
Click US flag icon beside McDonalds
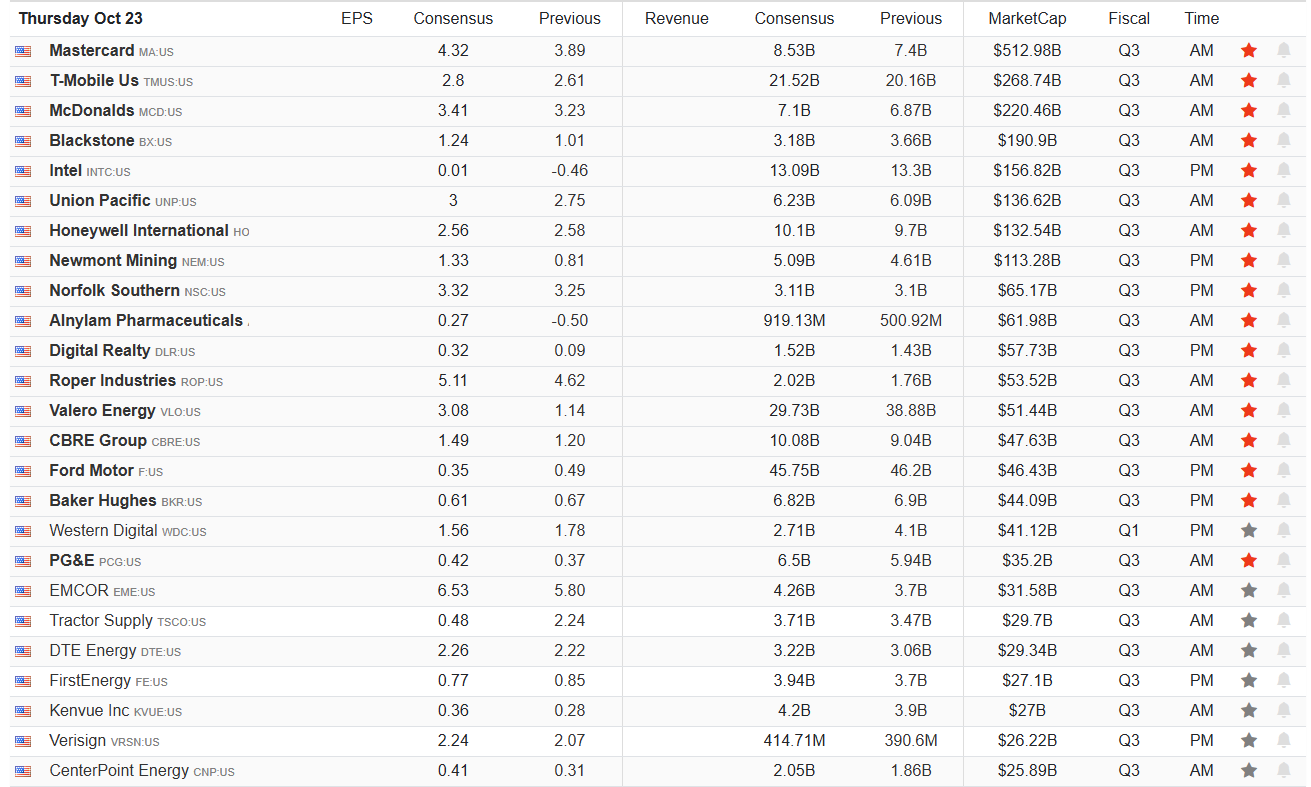[23, 111]
